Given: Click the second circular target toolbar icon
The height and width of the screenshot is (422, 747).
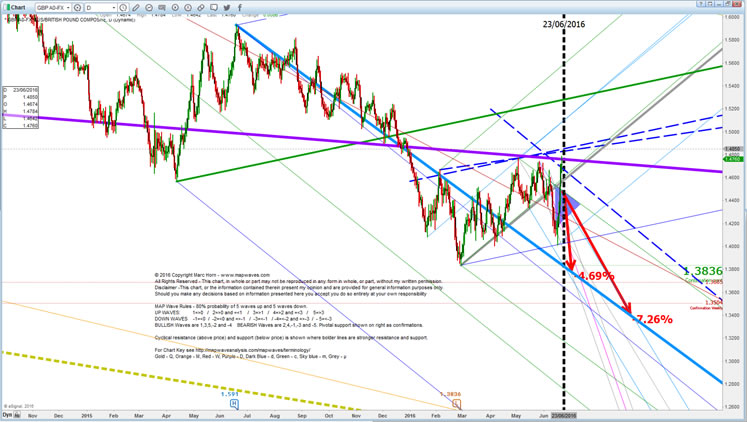Looking at the screenshot, I should [x=188, y=8].
